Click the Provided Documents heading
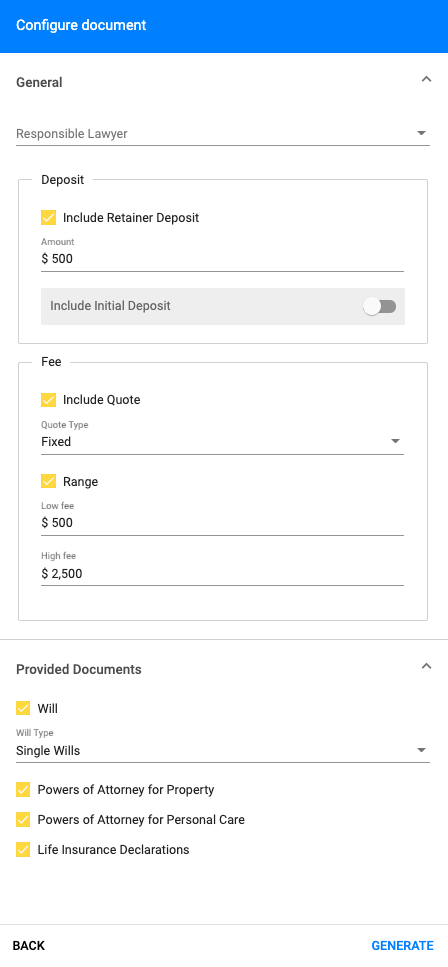Viewport: 448px width, 967px height. [79, 670]
